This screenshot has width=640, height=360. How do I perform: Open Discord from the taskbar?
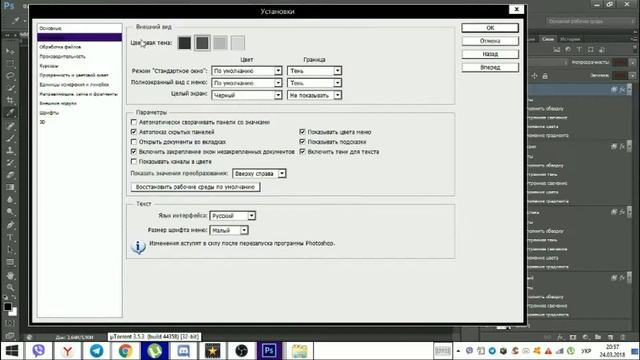point(183,351)
